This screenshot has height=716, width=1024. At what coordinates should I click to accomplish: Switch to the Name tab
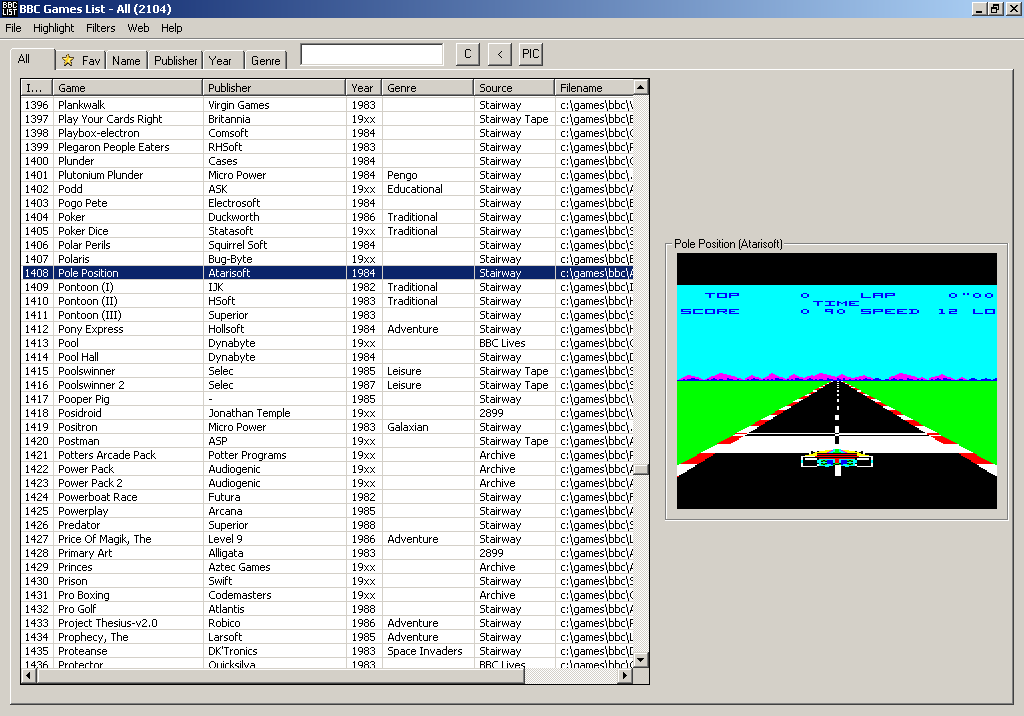126,61
